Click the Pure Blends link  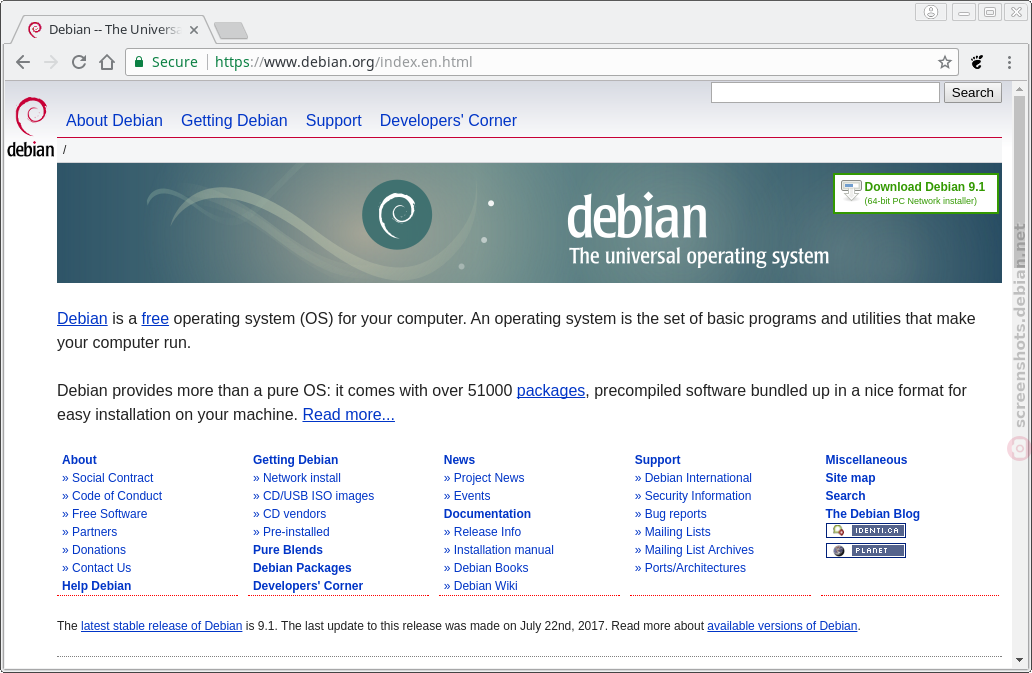288,549
